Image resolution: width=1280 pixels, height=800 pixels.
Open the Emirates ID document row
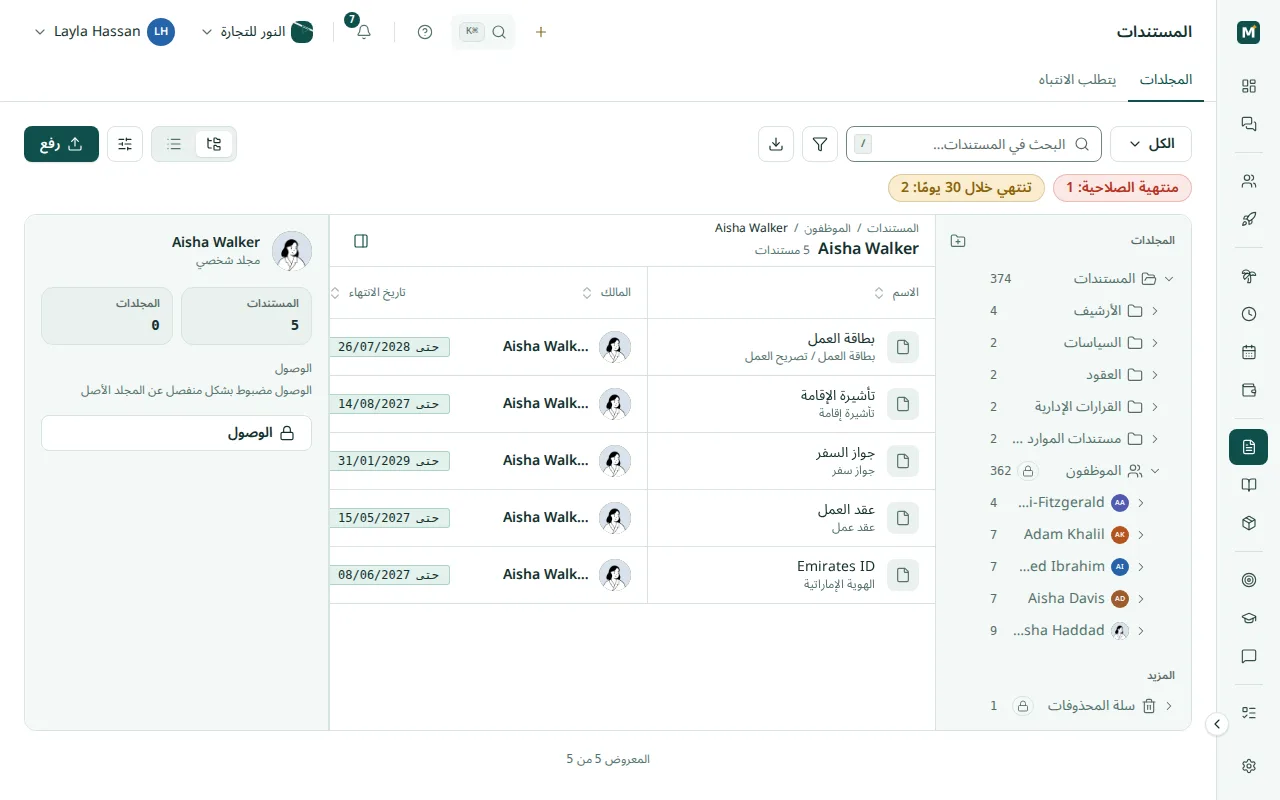[633, 575]
